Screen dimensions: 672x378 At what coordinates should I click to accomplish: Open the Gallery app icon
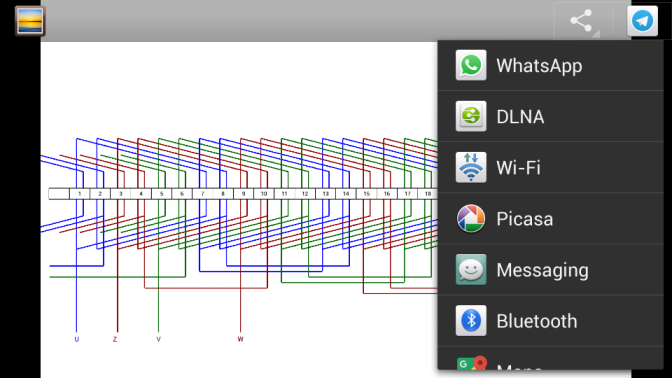(x=30, y=21)
